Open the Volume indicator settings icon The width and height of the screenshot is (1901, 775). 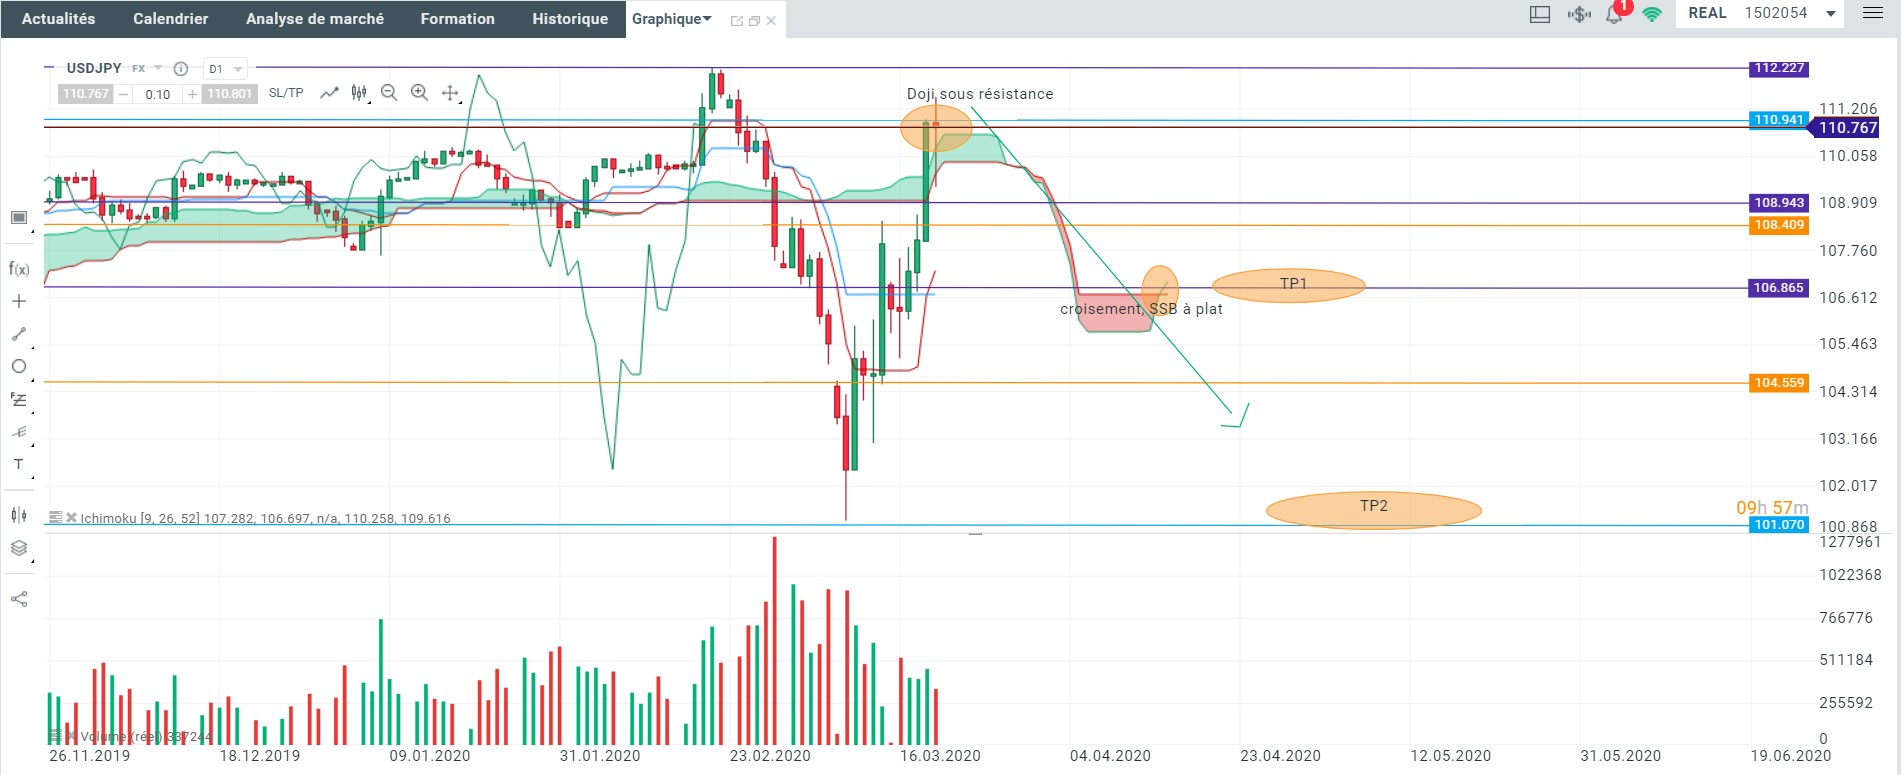56,736
